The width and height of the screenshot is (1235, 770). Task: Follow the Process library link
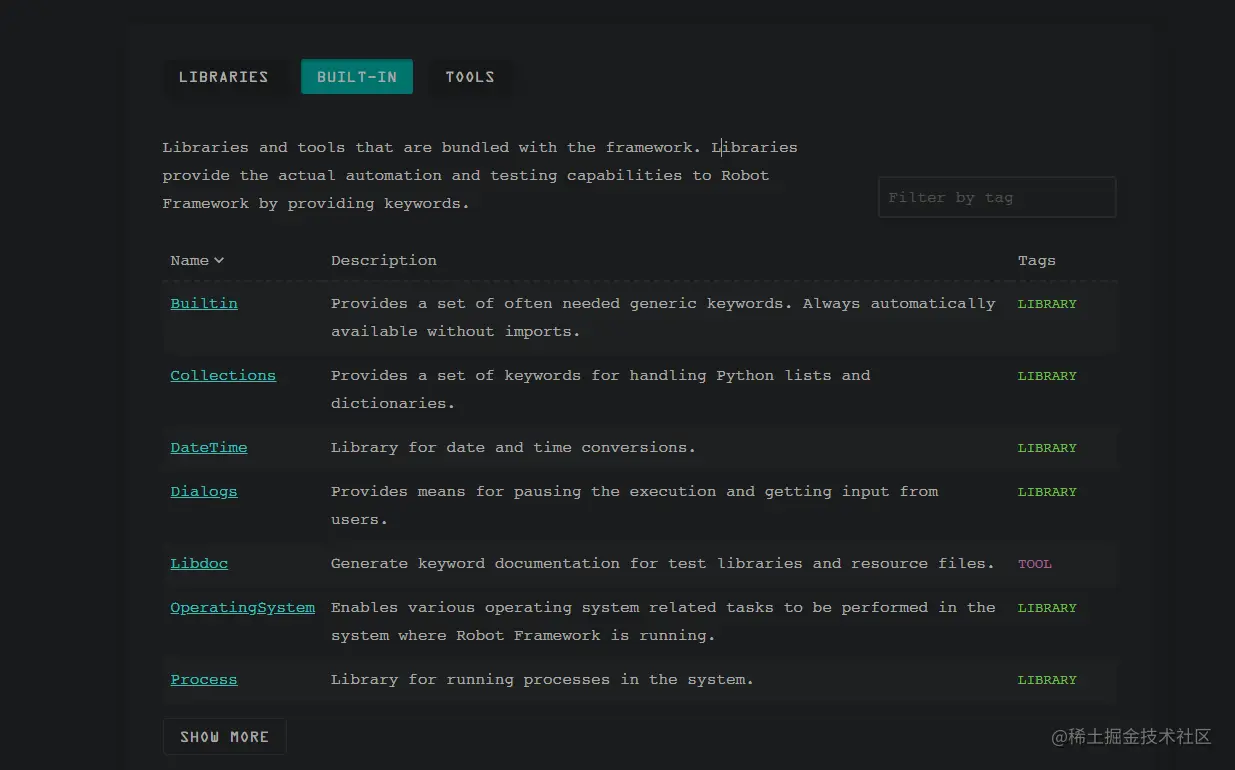click(204, 680)
